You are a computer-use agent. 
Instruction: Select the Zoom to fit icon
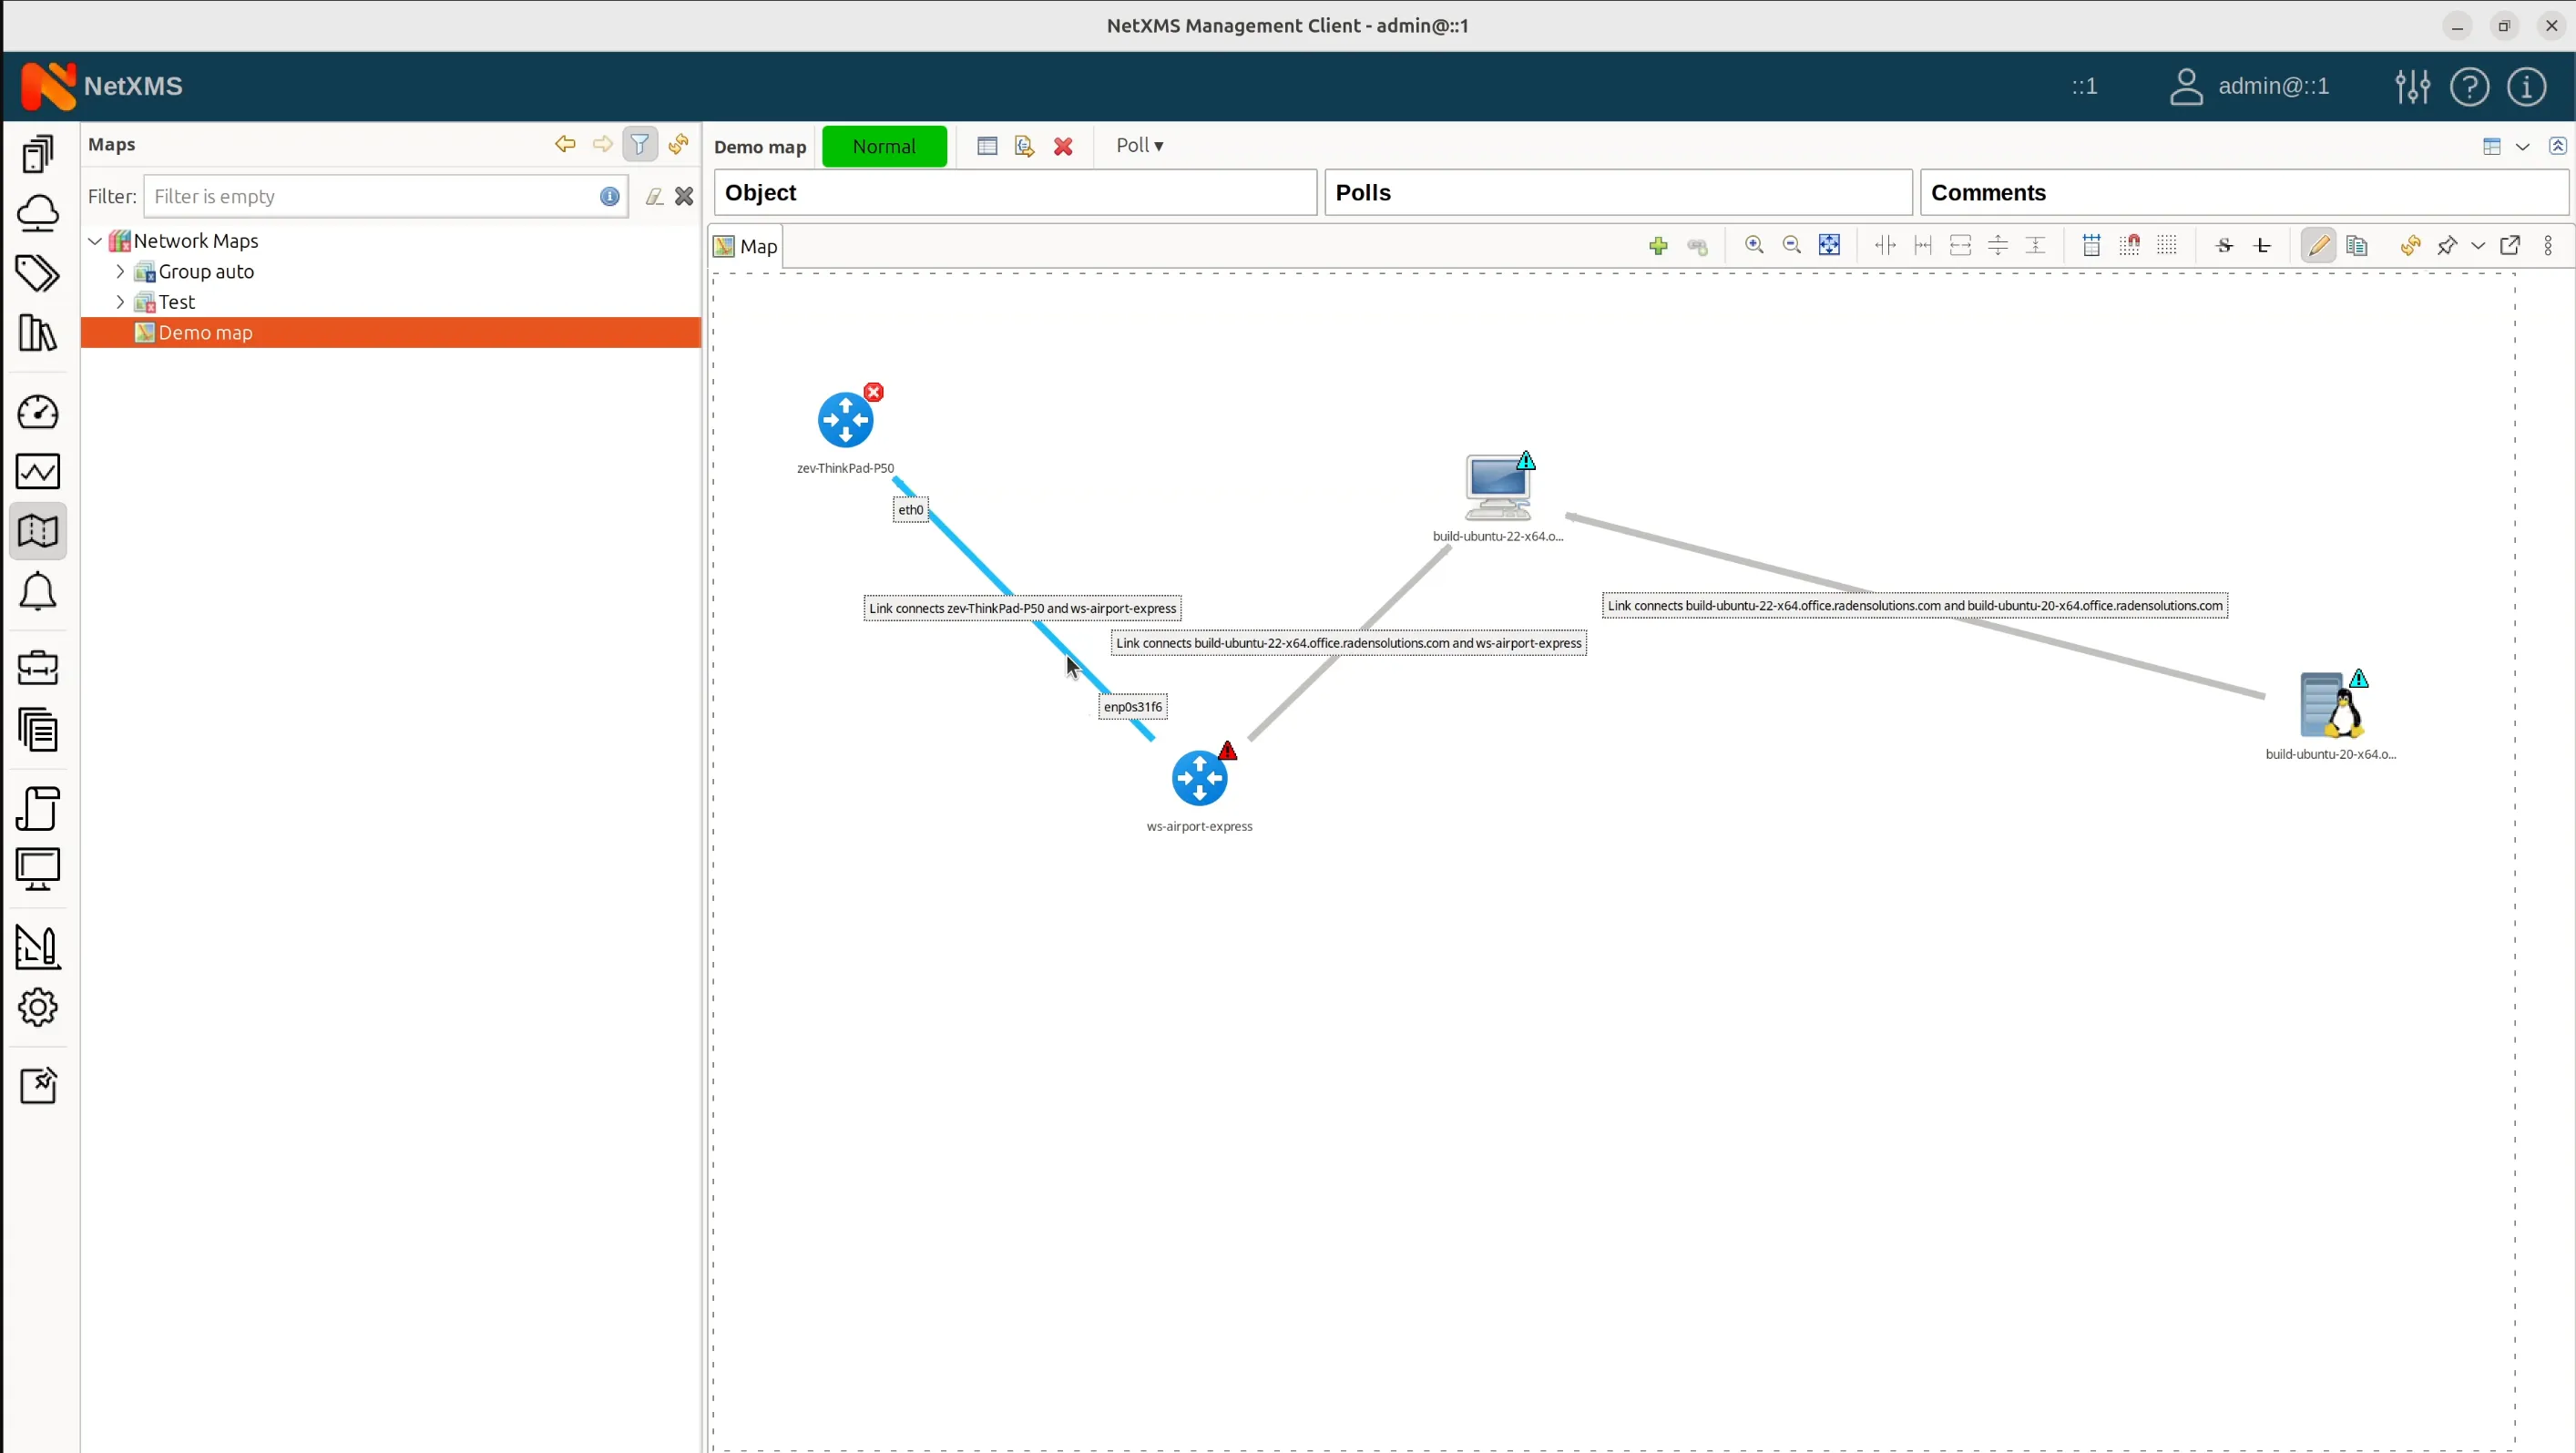1830,245
